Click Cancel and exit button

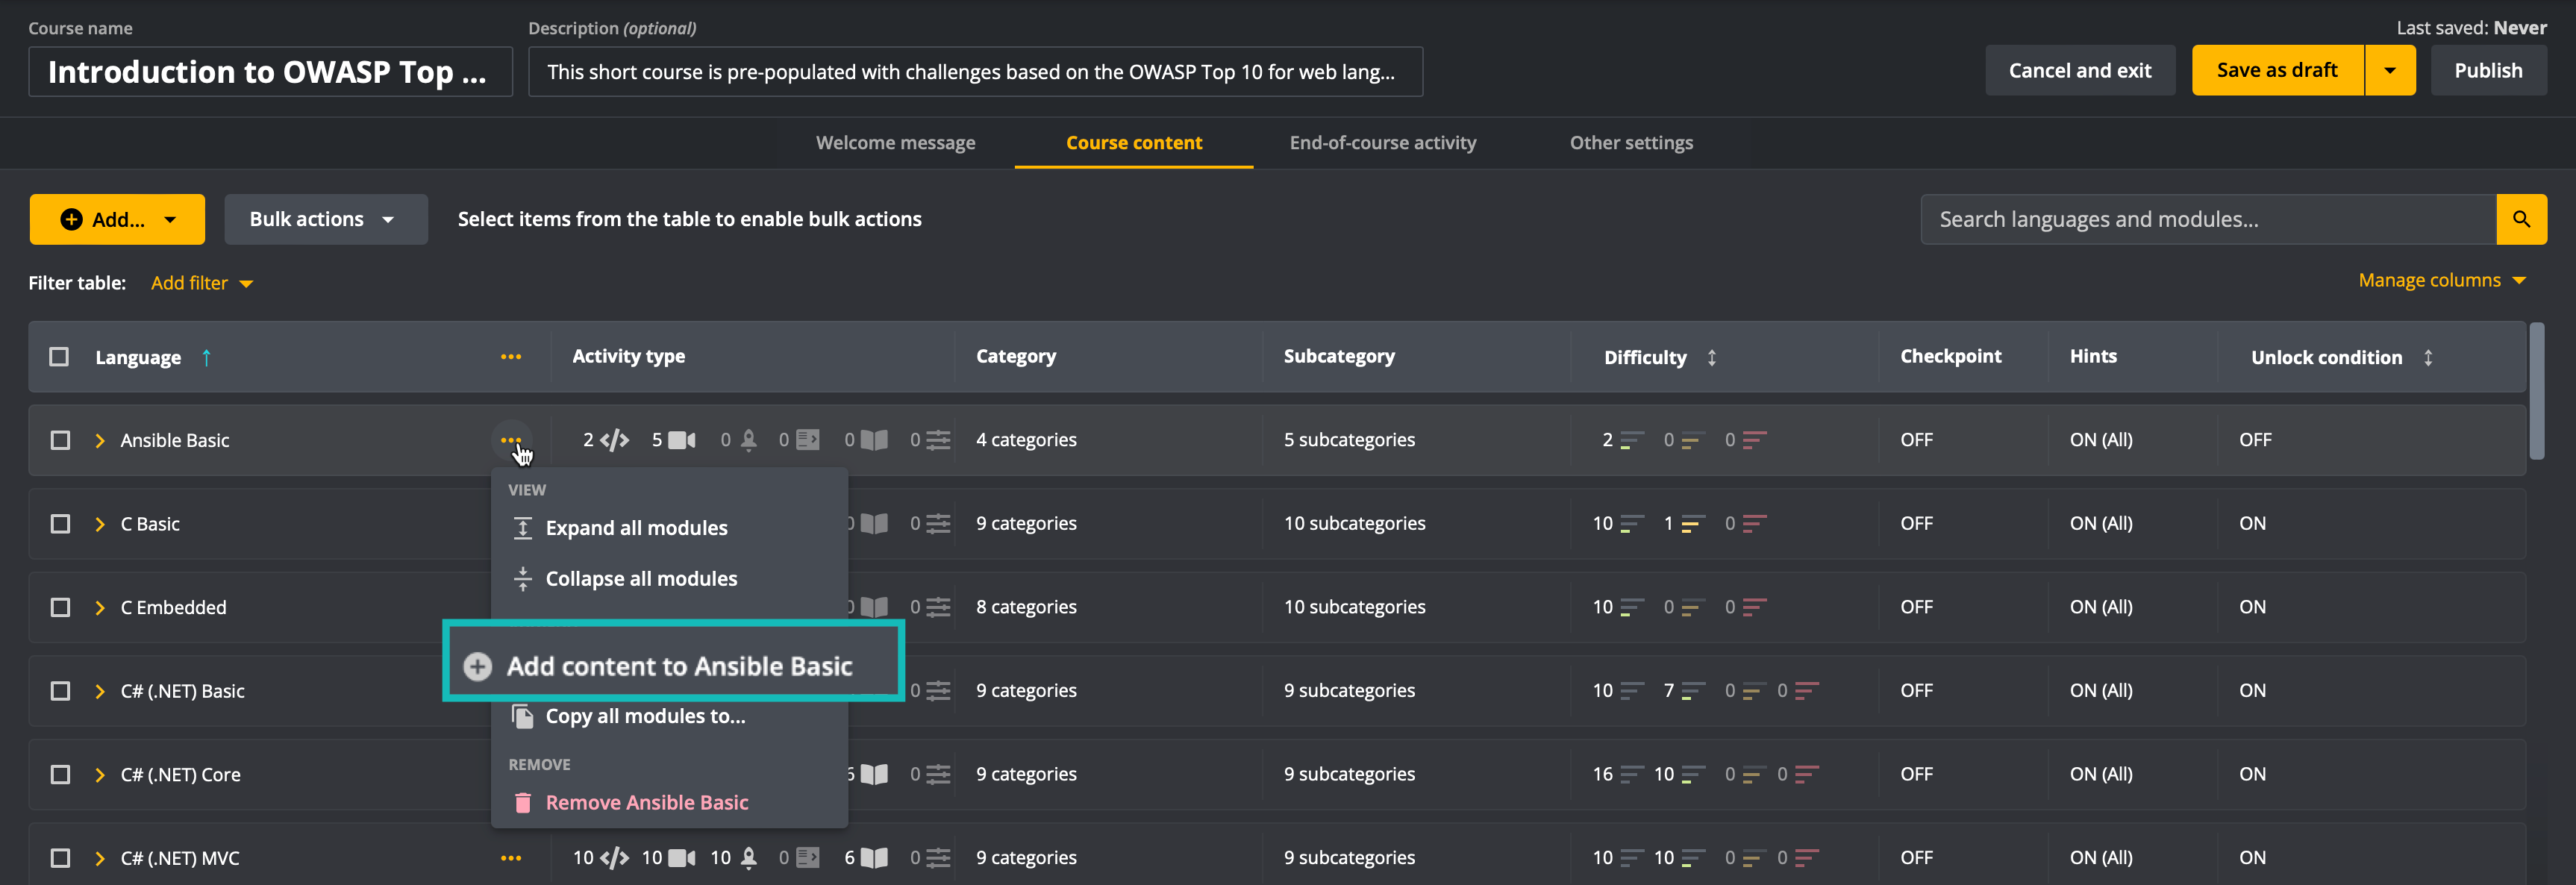pos(2080,70)
